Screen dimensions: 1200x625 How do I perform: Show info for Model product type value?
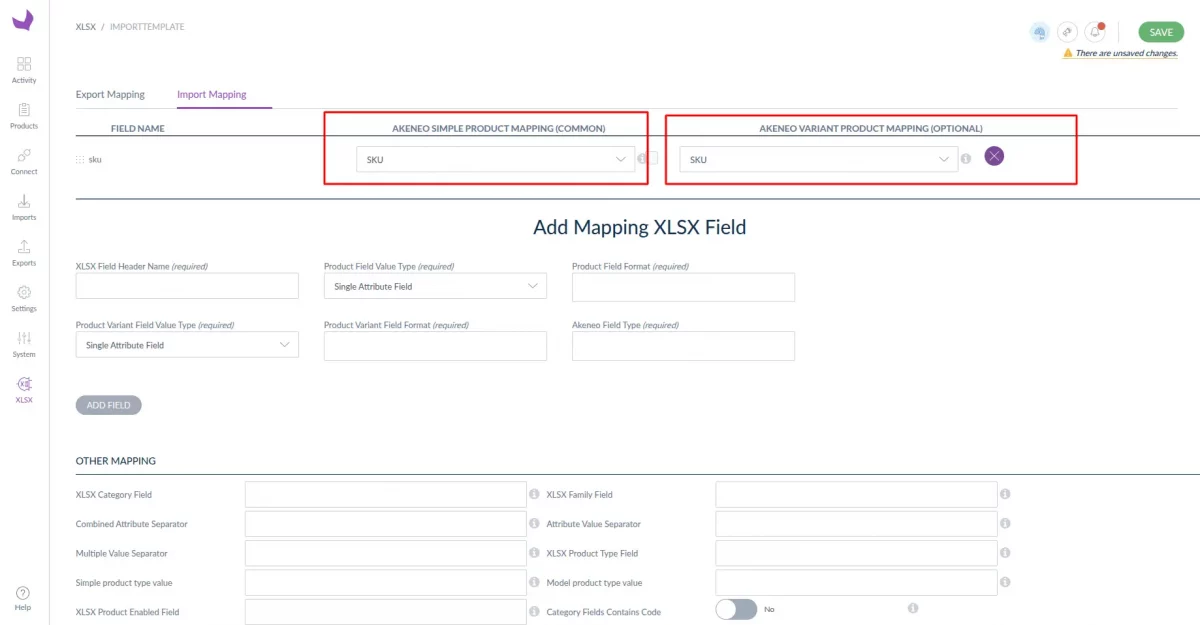tap(1005, 581)
